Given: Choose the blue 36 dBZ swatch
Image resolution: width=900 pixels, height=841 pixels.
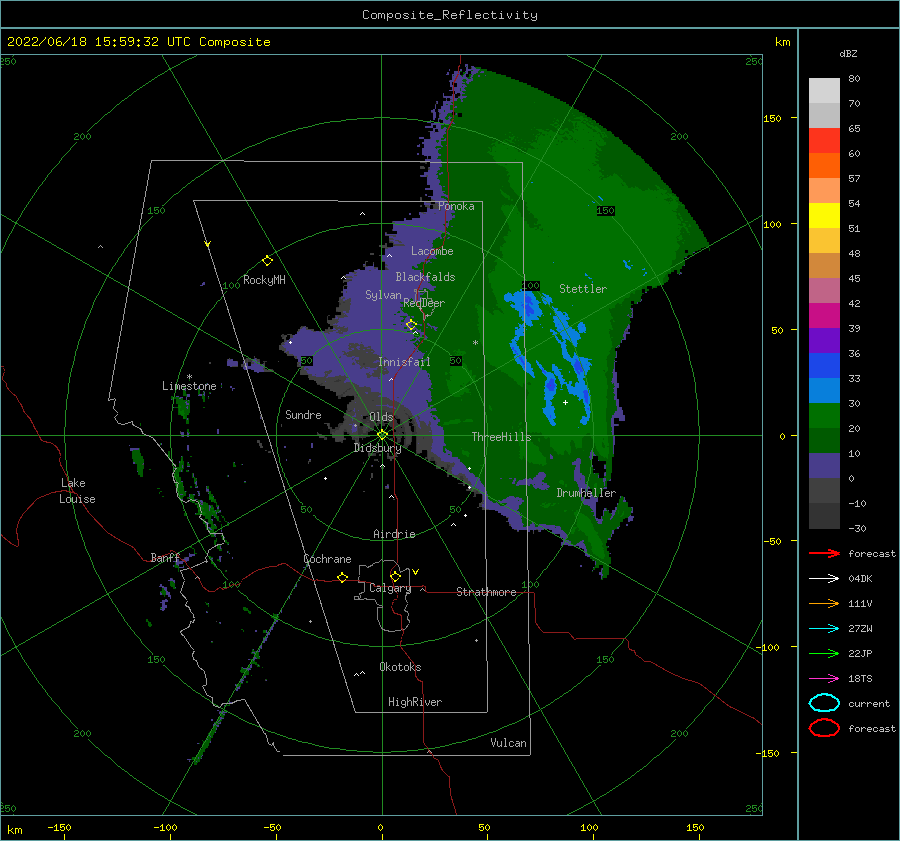Looking at the screenshot, I should (824, 365).
